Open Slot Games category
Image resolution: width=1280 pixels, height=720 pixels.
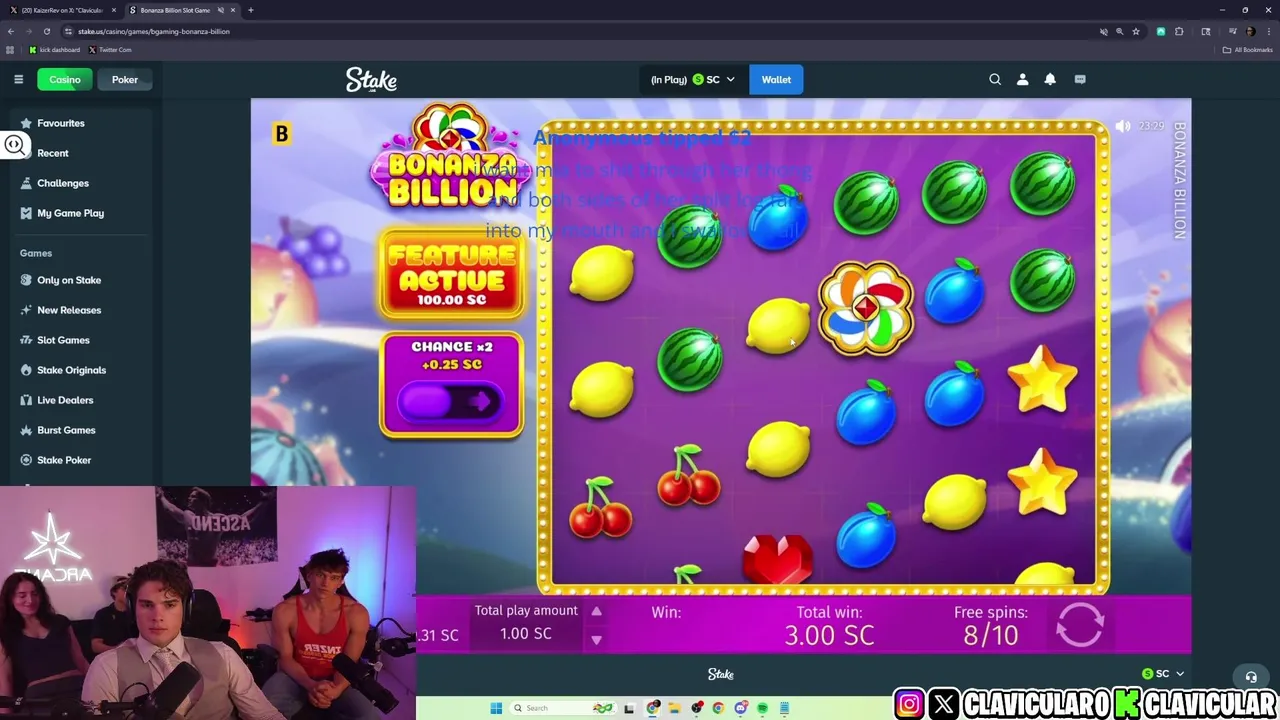[x=63, y=340]
